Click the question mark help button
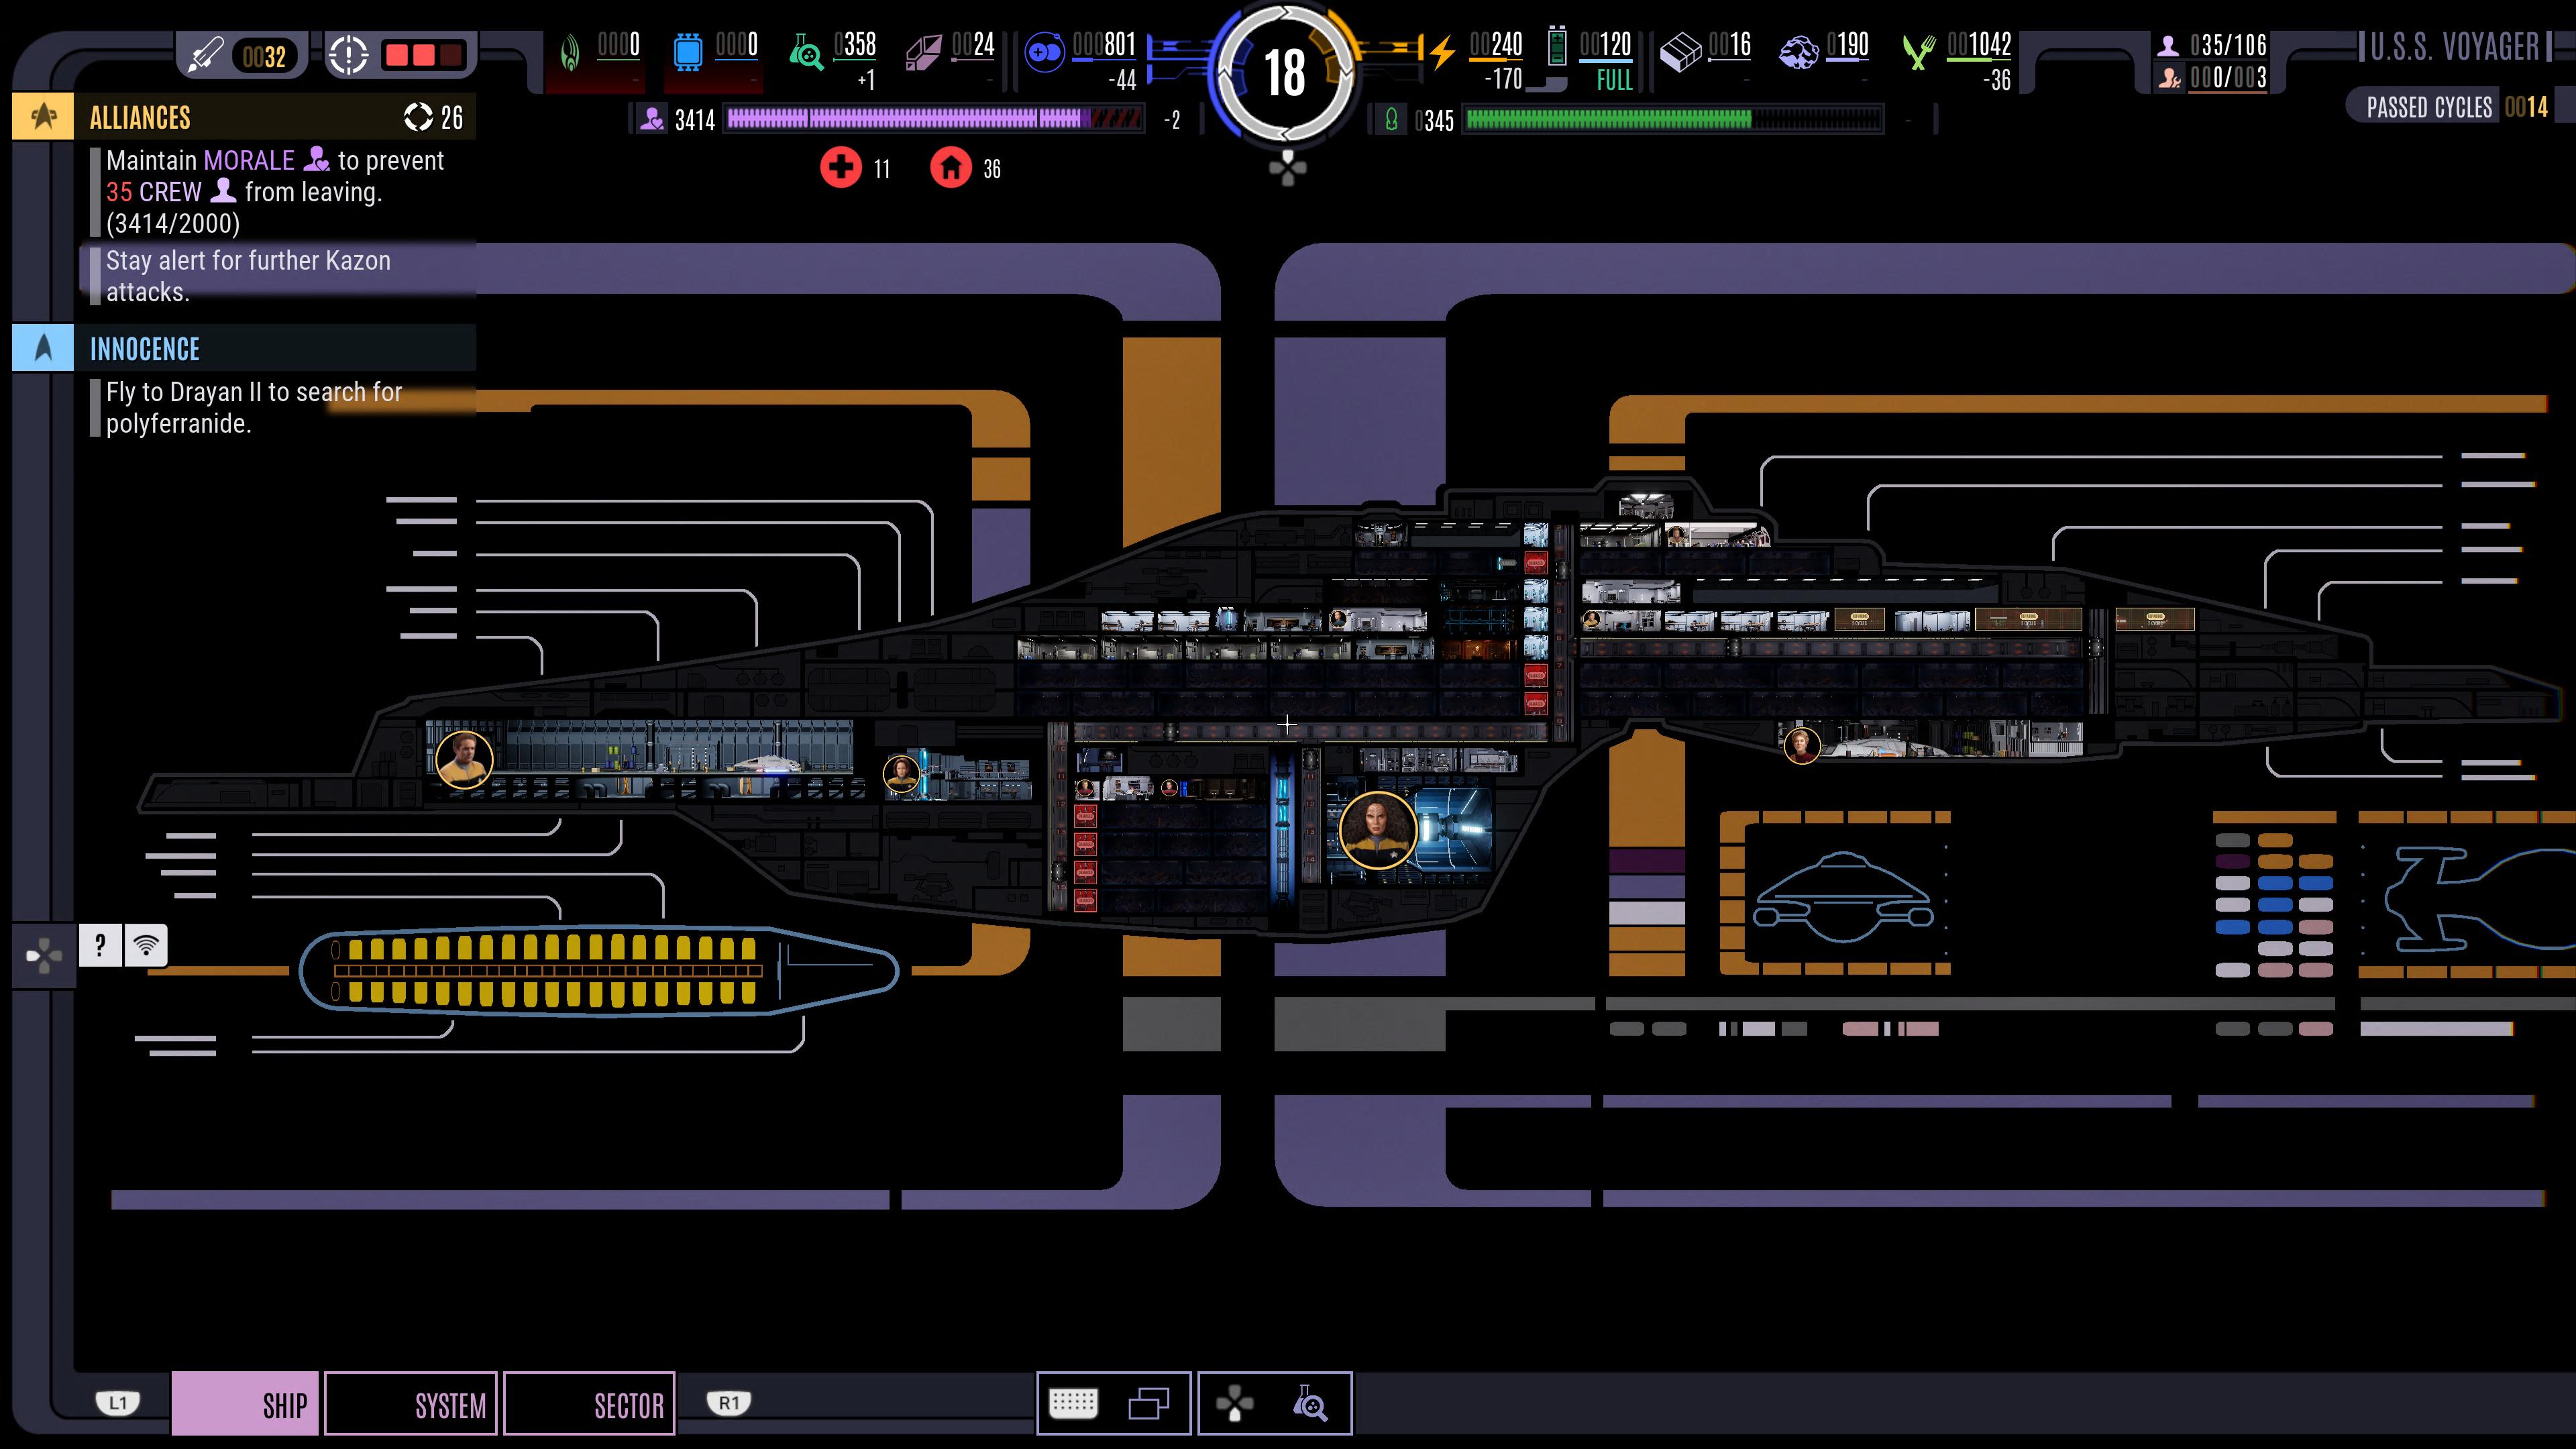The image size is (2576, 1449). coord(100,945)
